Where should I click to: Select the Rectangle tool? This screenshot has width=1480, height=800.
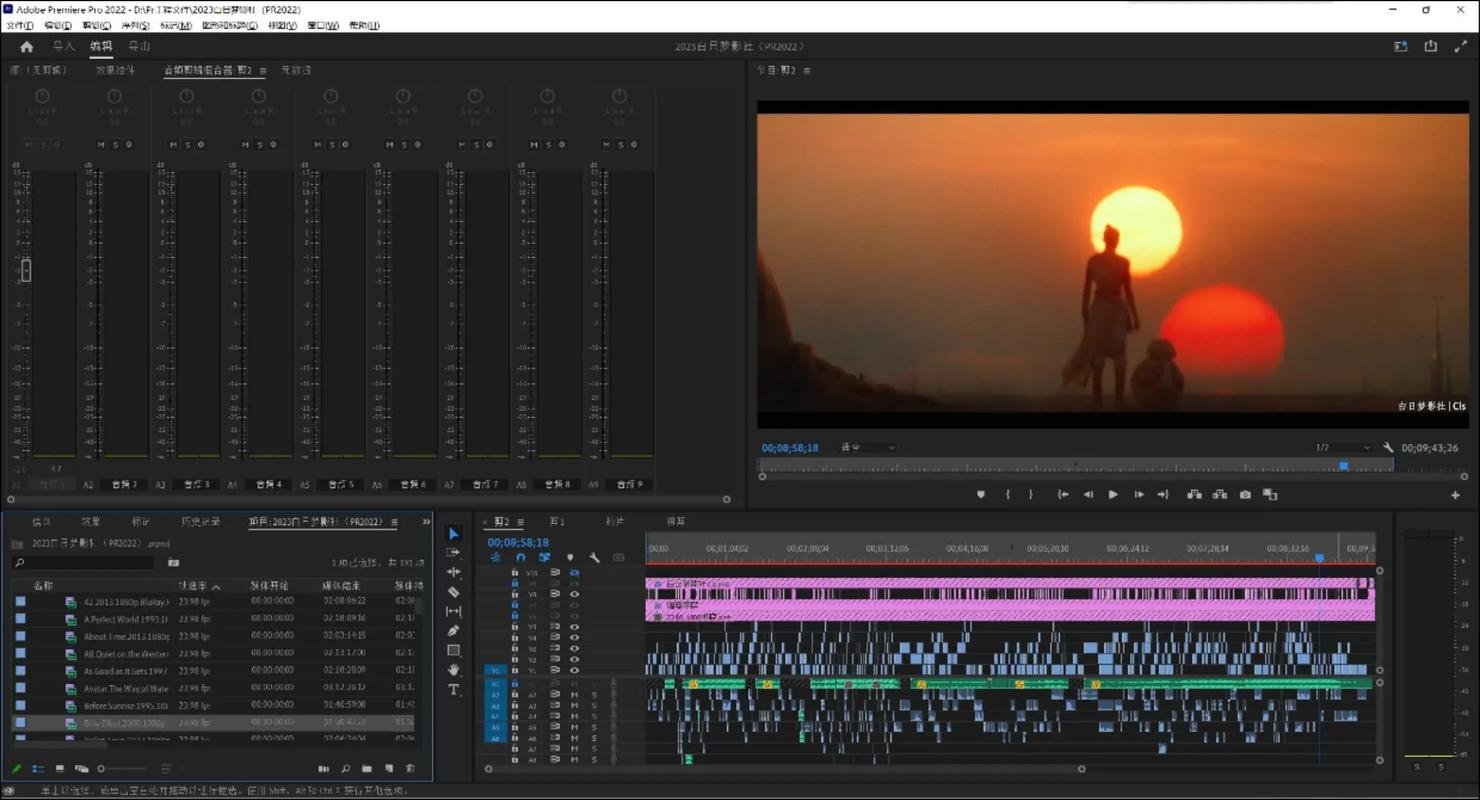tap(453, 650)
